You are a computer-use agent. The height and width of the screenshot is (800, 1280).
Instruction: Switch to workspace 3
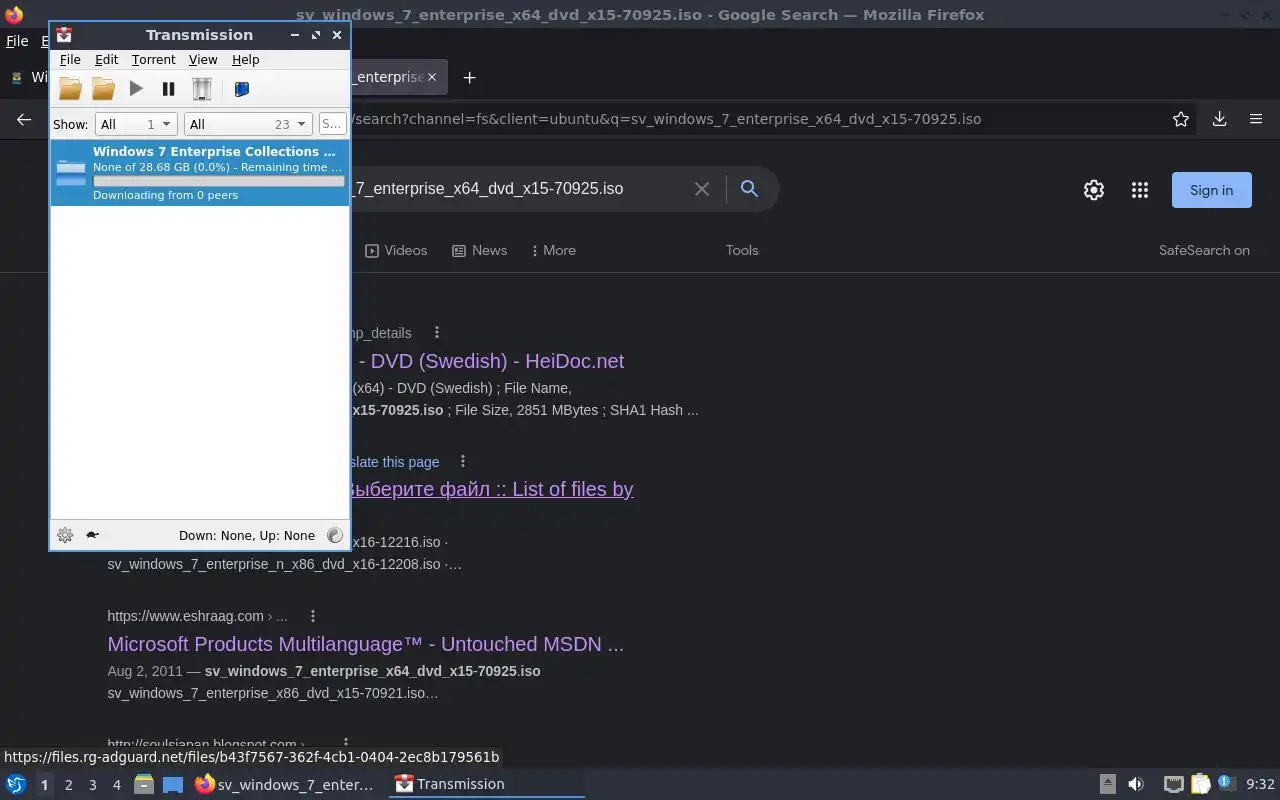click(92, 785)
